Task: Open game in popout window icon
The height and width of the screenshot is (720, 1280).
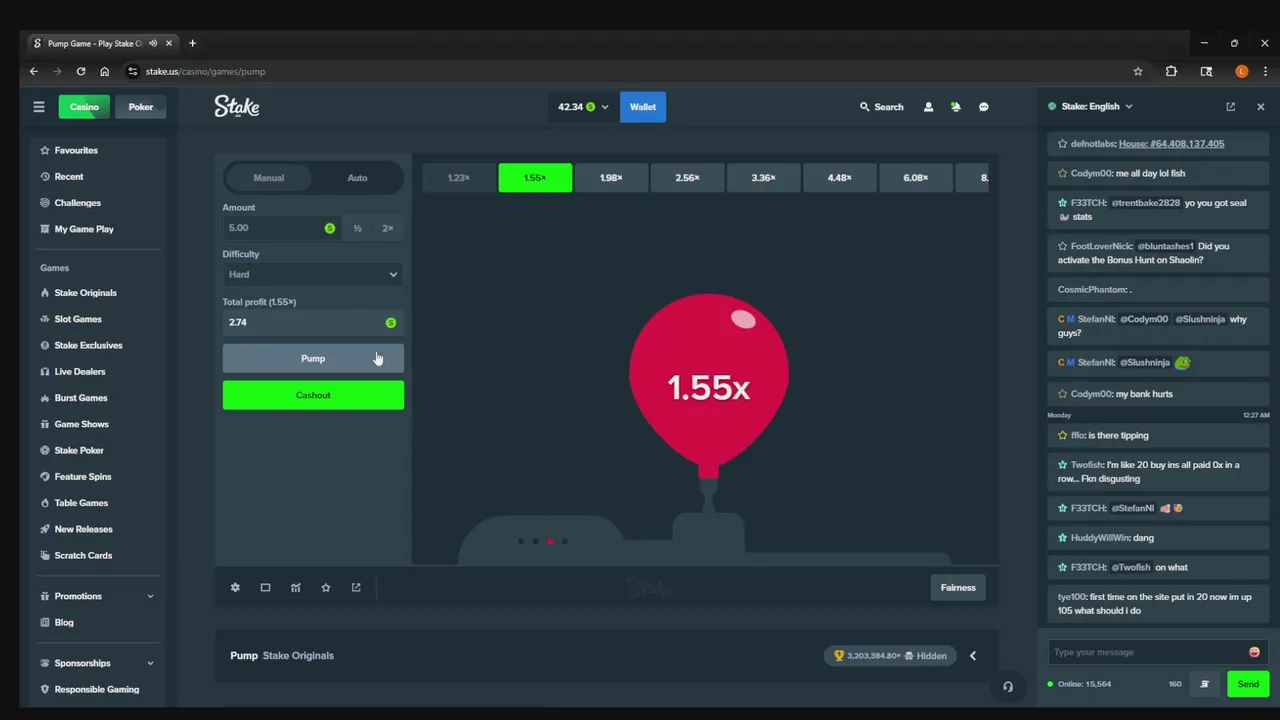Action: click(356, 588)
